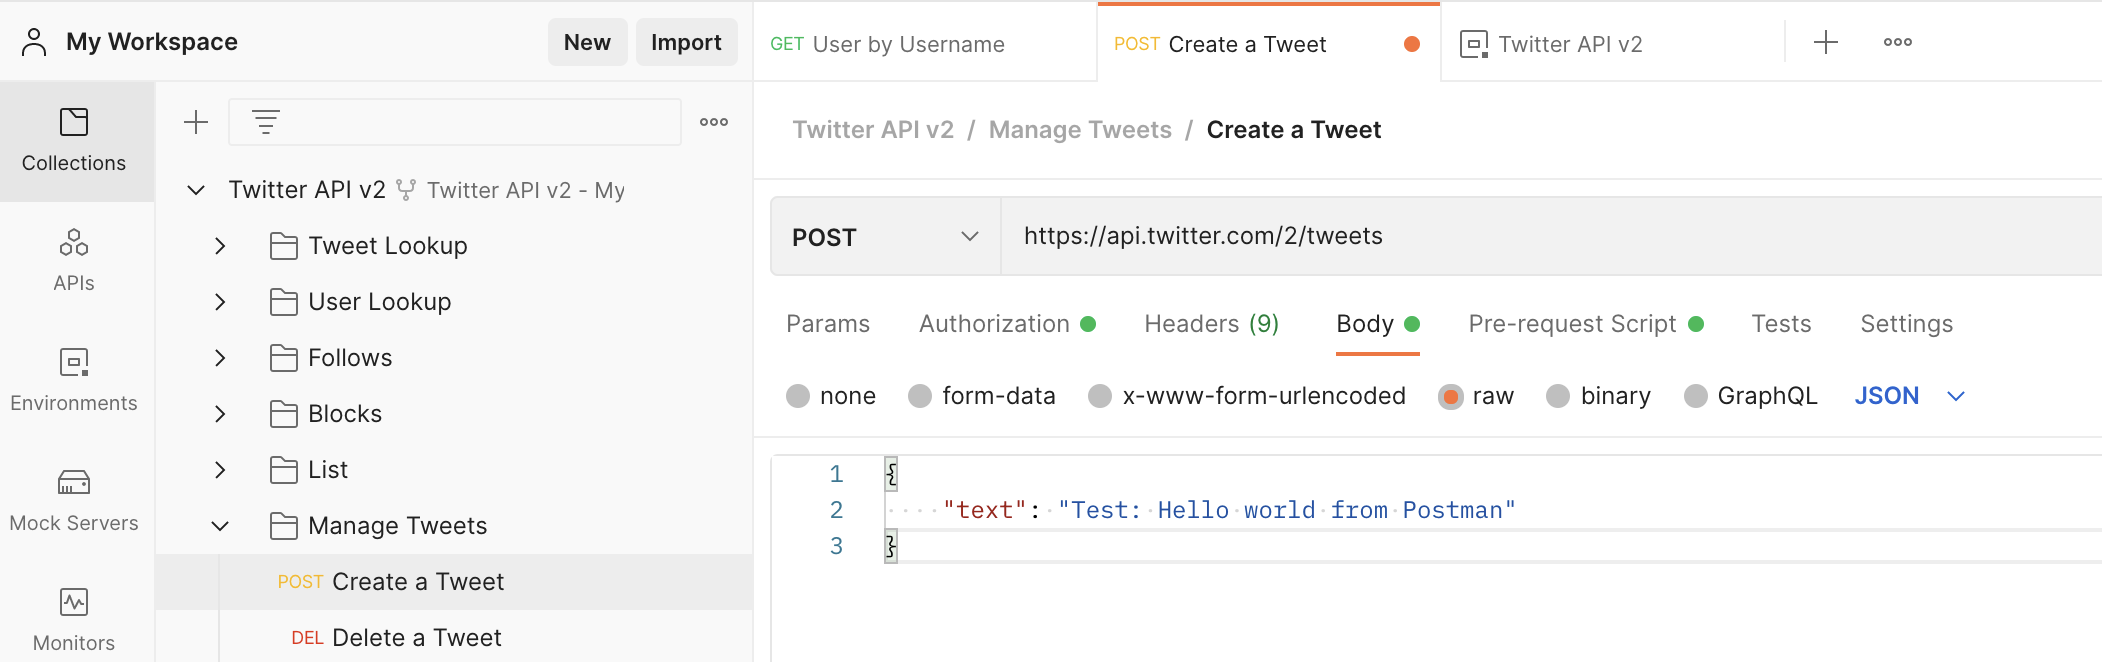
Task: Select the GraphQL body type
Action: tap(1696, 396)
